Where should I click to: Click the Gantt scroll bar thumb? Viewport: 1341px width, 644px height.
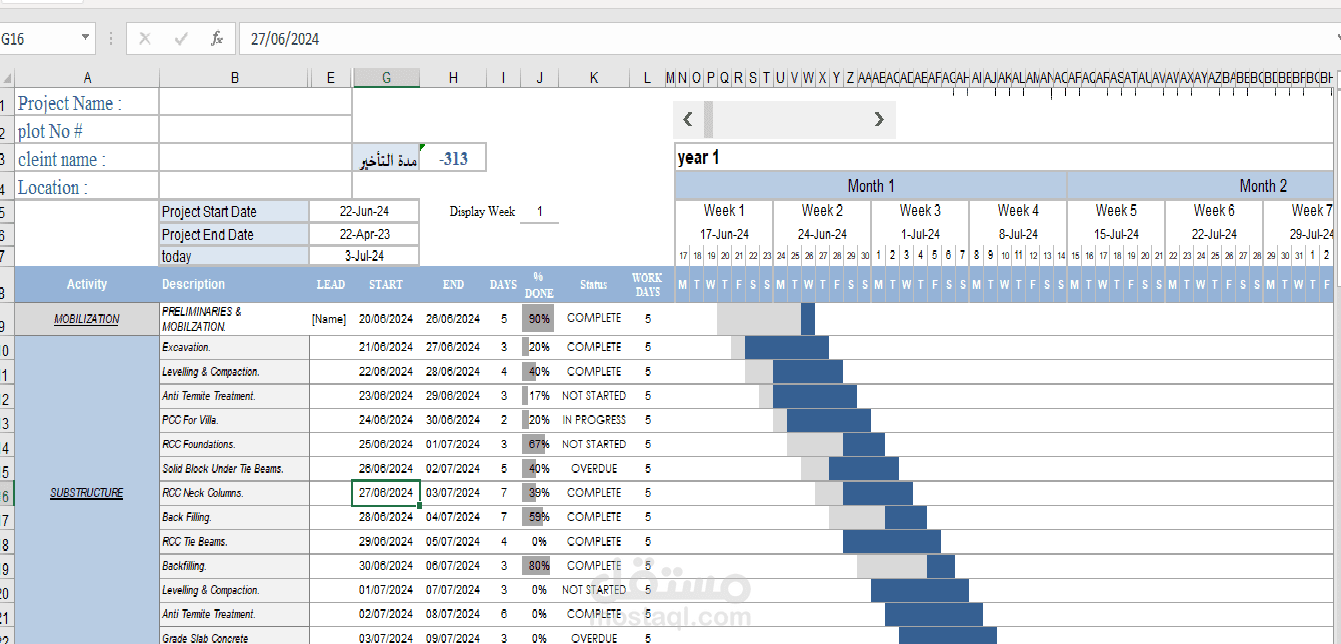point(709,119)
